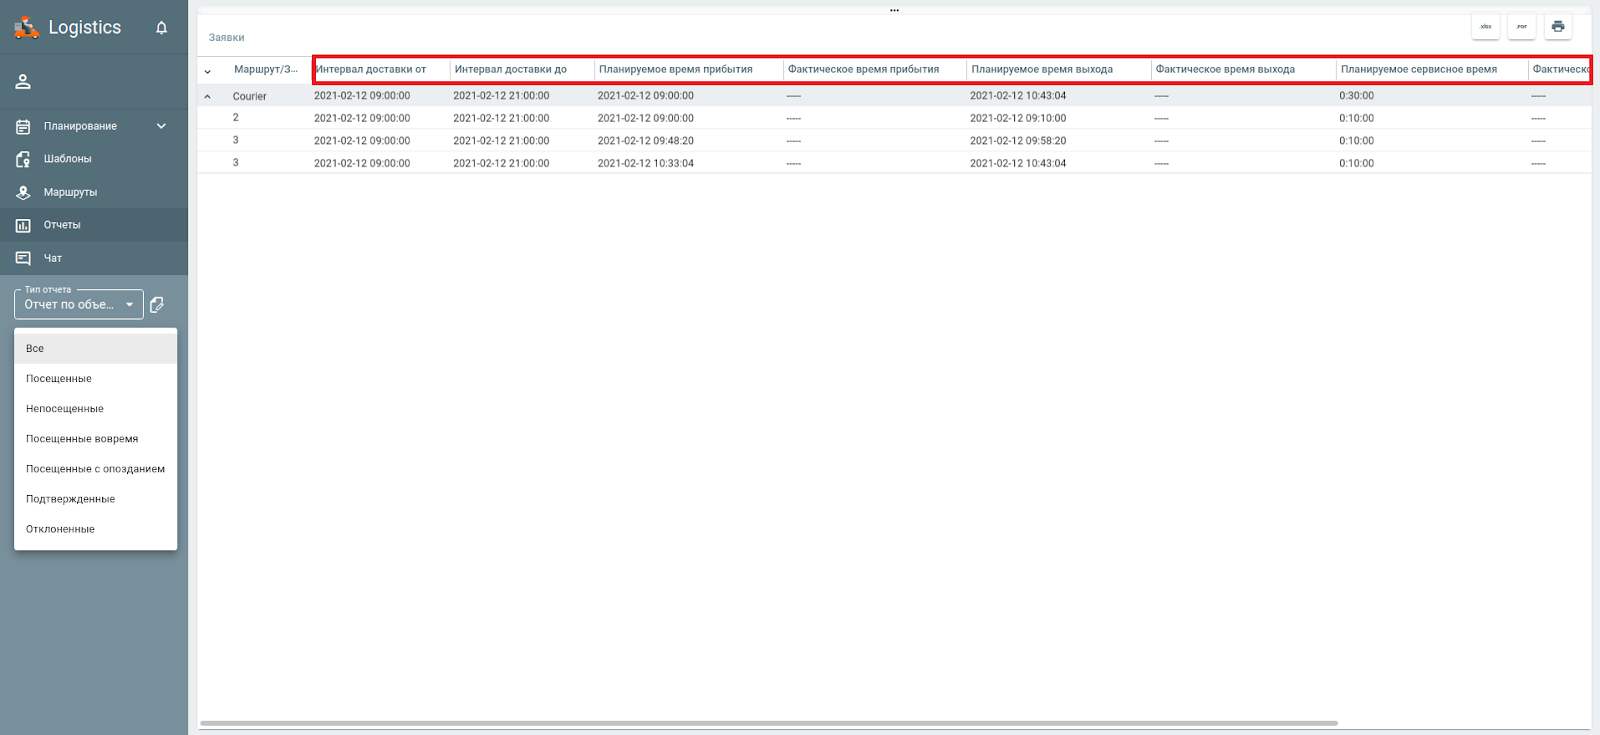Collapse the Courier route row
This screenshot has width=1600, height=735.
208,97
